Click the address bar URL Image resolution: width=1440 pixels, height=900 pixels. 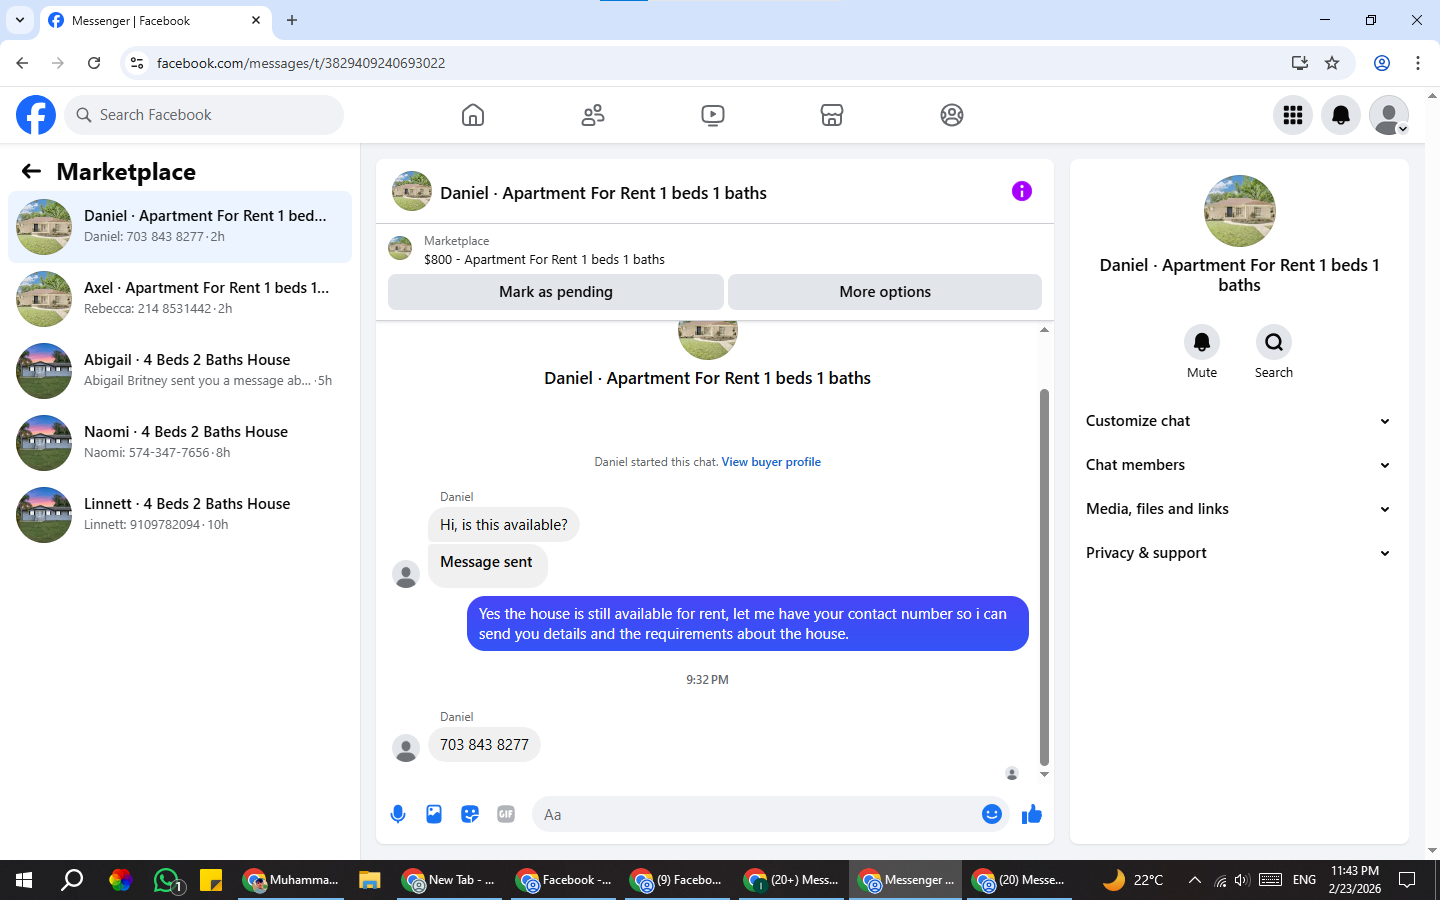click(x=301, y=63)
